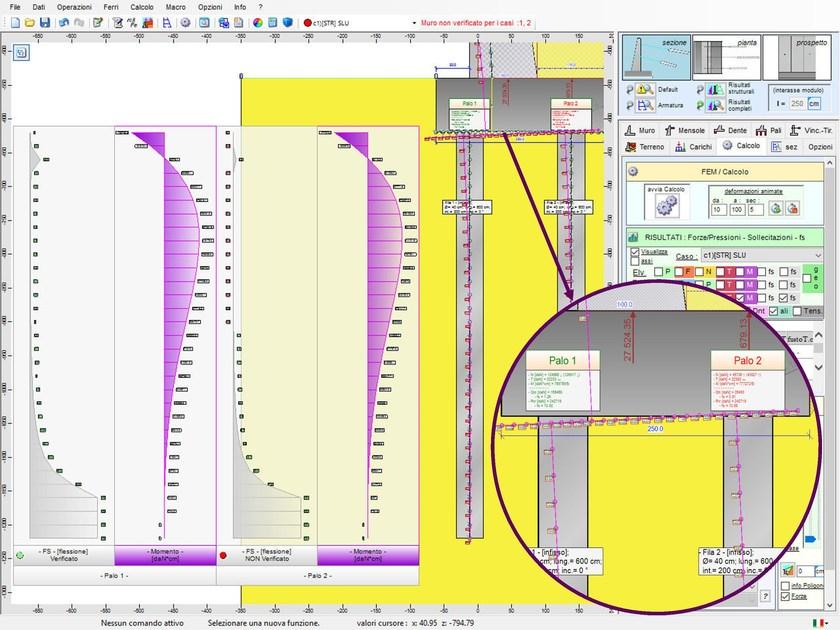Click the Risultati completi icon
Screen dimensions: 840x630
coord(714,103)
